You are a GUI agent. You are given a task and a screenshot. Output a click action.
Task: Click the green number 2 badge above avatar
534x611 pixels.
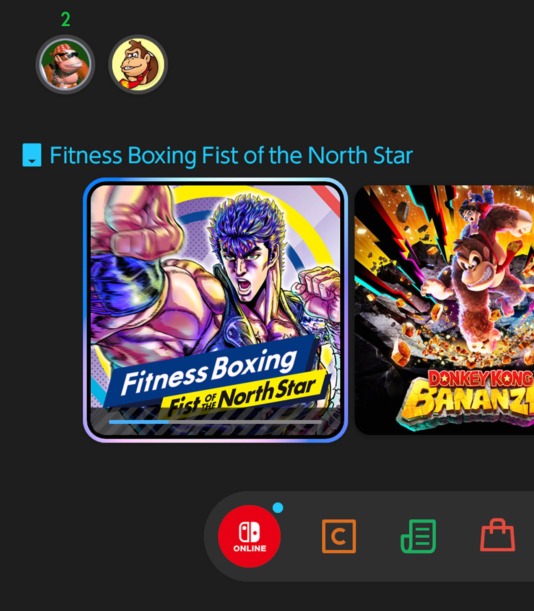[65, 19]
